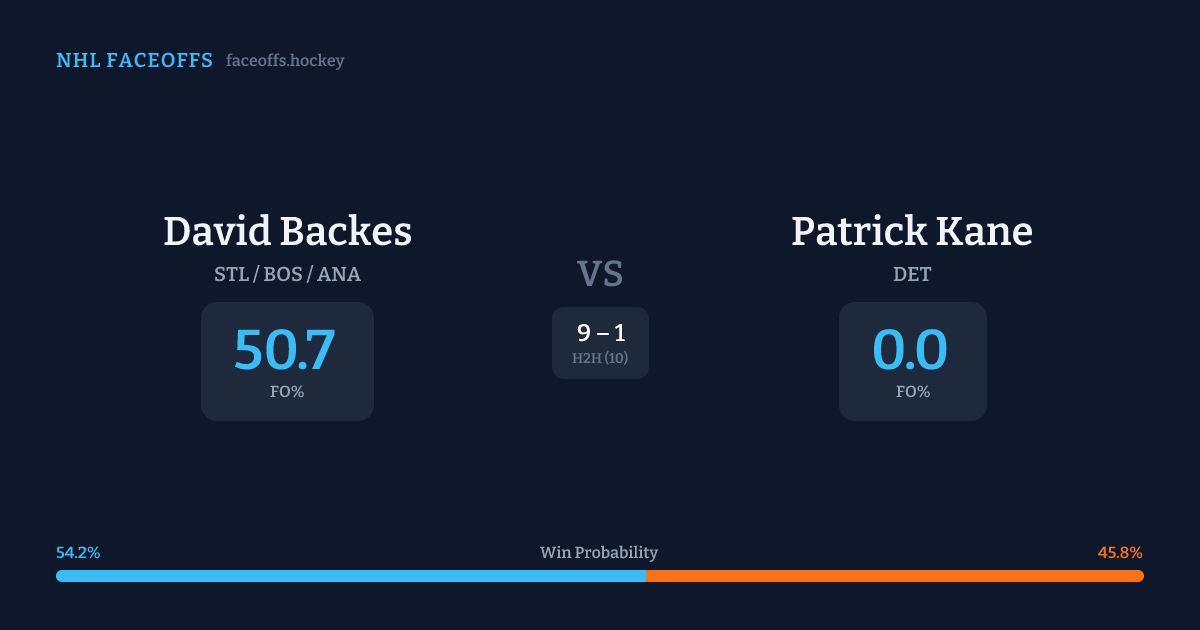Click the blue segment of the probability bar
1200x630 pixels.
[x=350, y=576]
